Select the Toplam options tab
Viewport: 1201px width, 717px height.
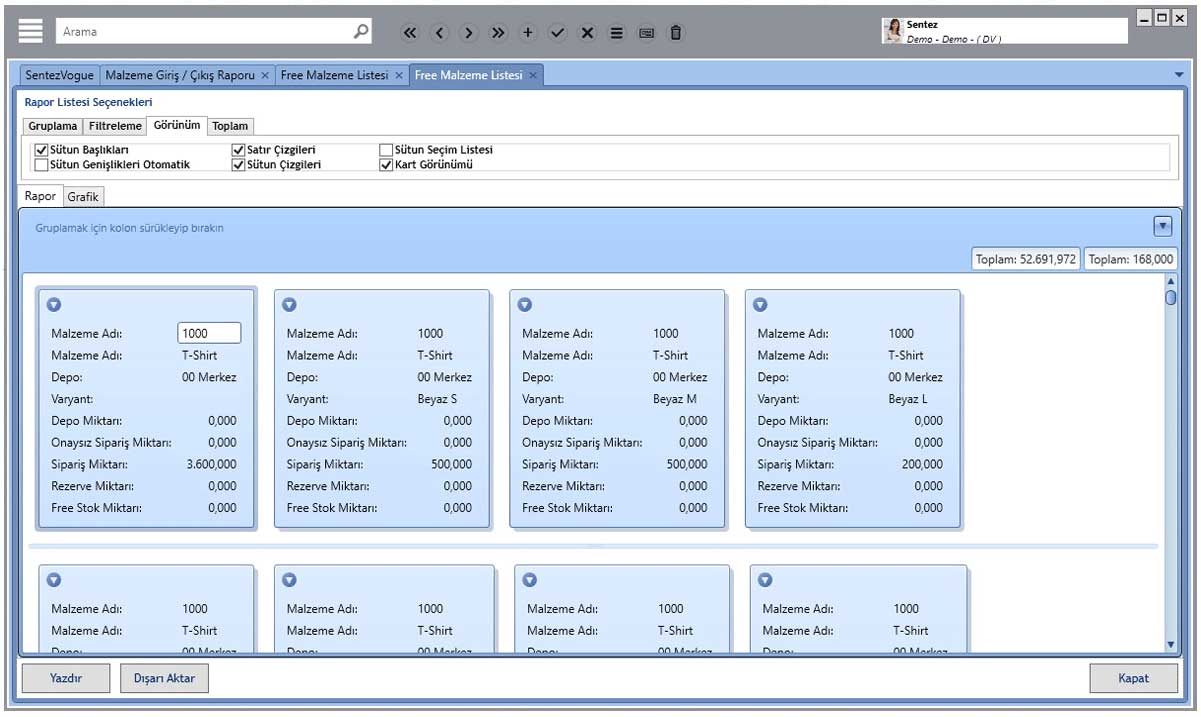[230, 126]
